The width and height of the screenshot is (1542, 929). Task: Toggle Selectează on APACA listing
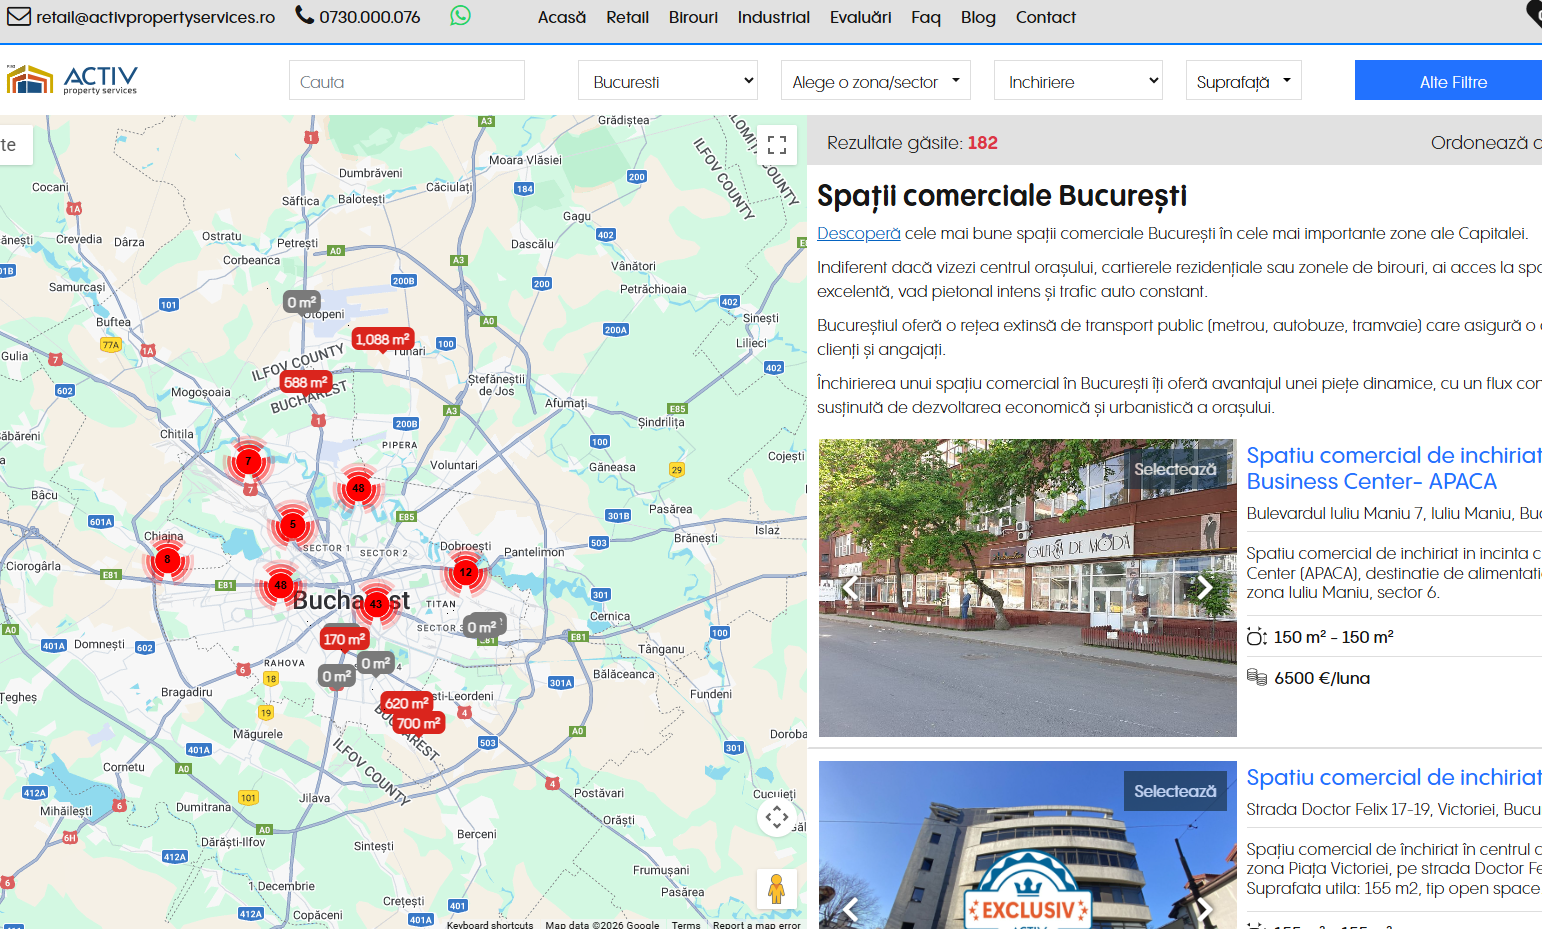click(1175, 469)
